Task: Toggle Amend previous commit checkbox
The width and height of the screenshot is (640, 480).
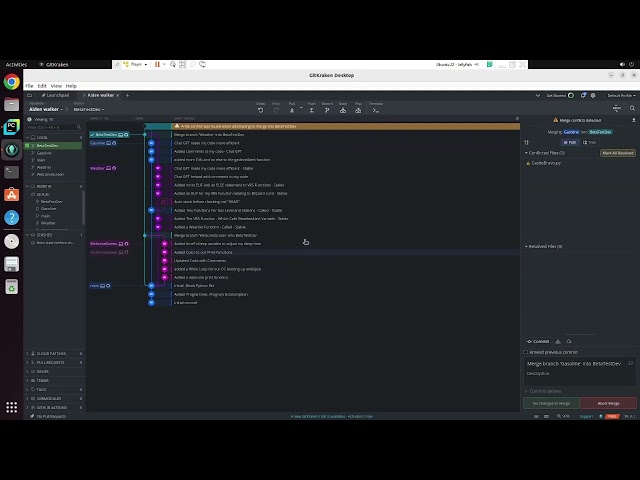Action: click(526, 352)
